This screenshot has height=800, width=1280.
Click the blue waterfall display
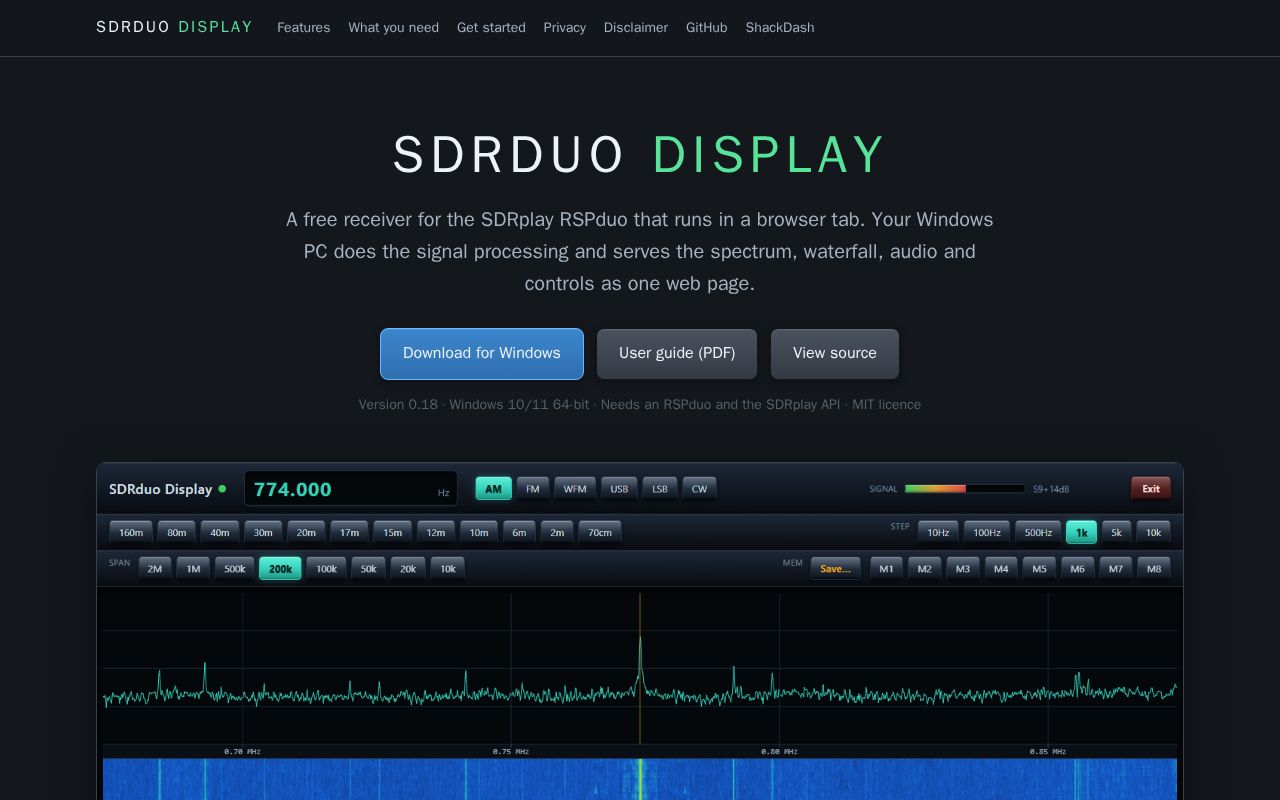pyautogui.click(x=640, y=779)
